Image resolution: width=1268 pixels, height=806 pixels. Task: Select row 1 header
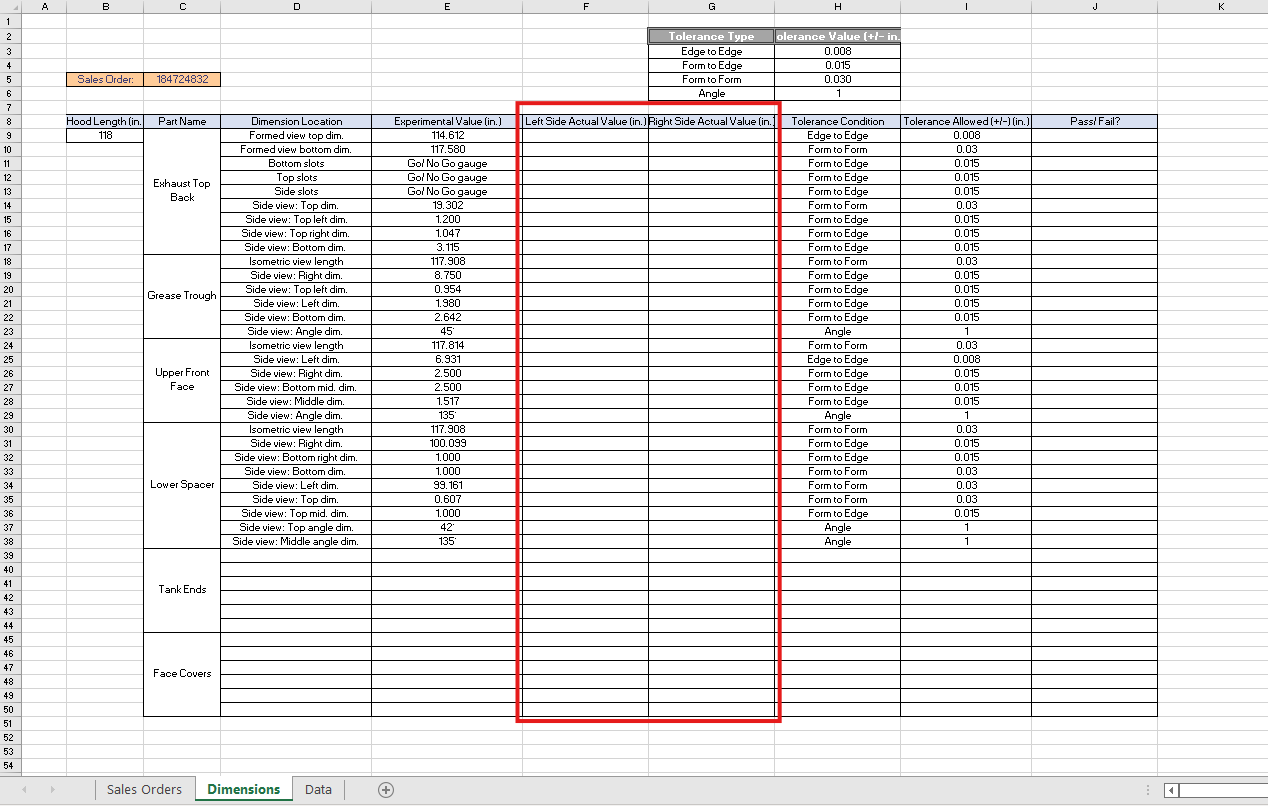9,21
